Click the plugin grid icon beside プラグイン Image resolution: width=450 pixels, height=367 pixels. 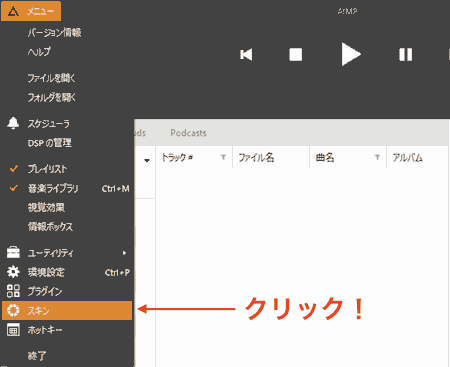tap(13, 291)
